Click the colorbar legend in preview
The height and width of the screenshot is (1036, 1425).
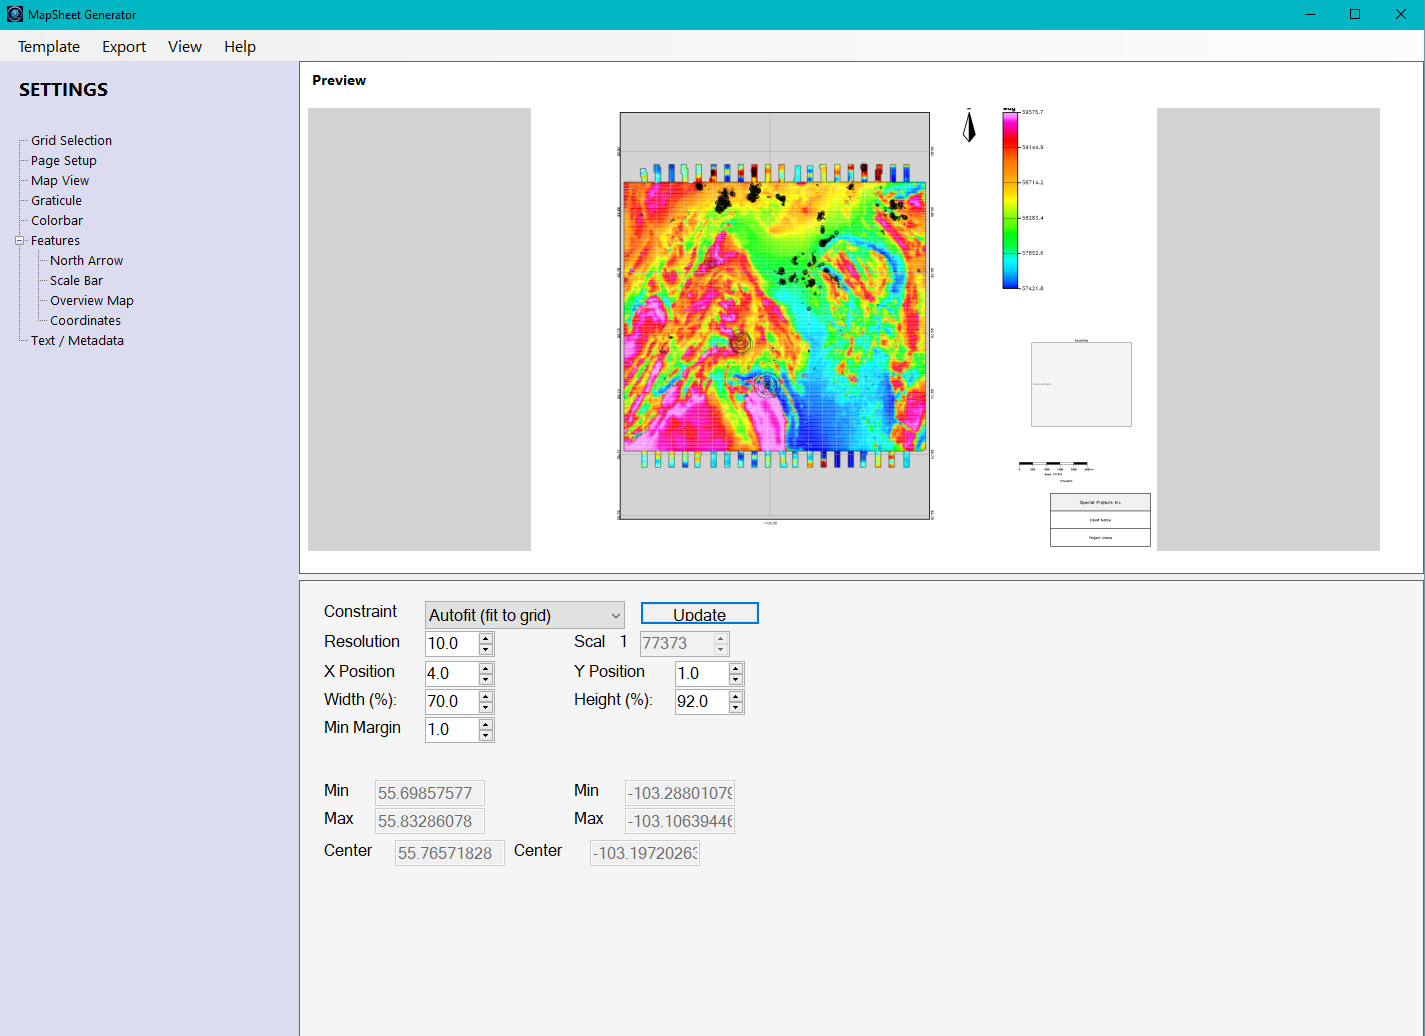coord(1011,200)
